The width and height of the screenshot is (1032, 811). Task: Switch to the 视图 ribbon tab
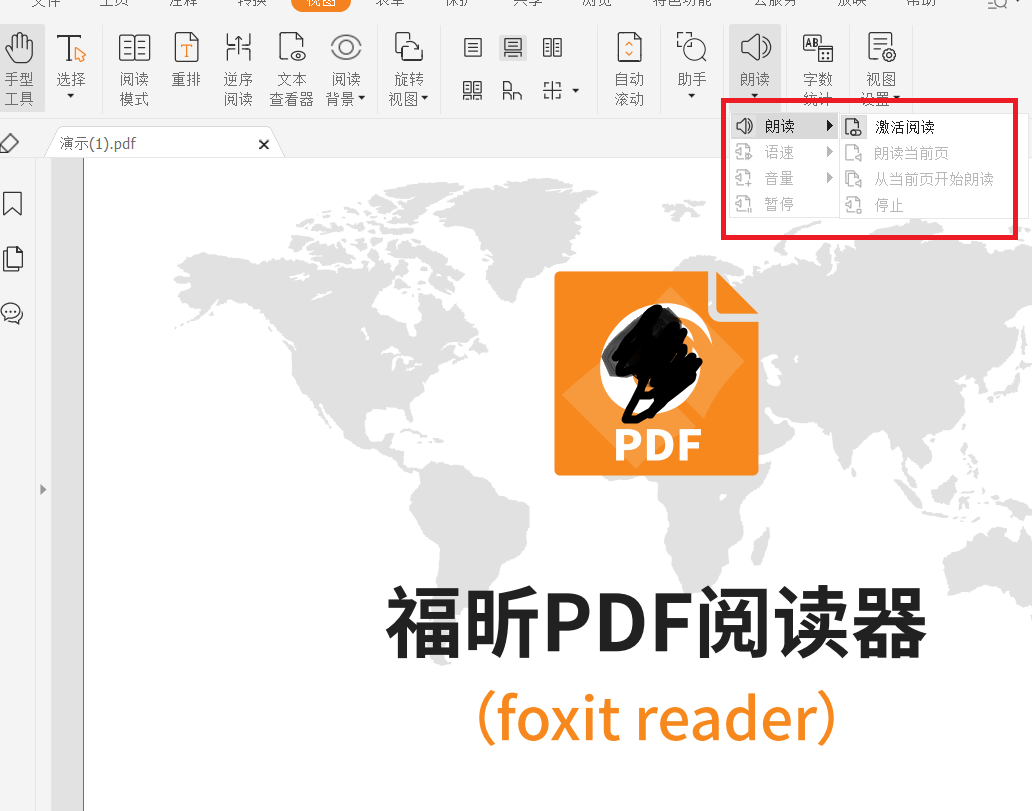coord(320,4)
